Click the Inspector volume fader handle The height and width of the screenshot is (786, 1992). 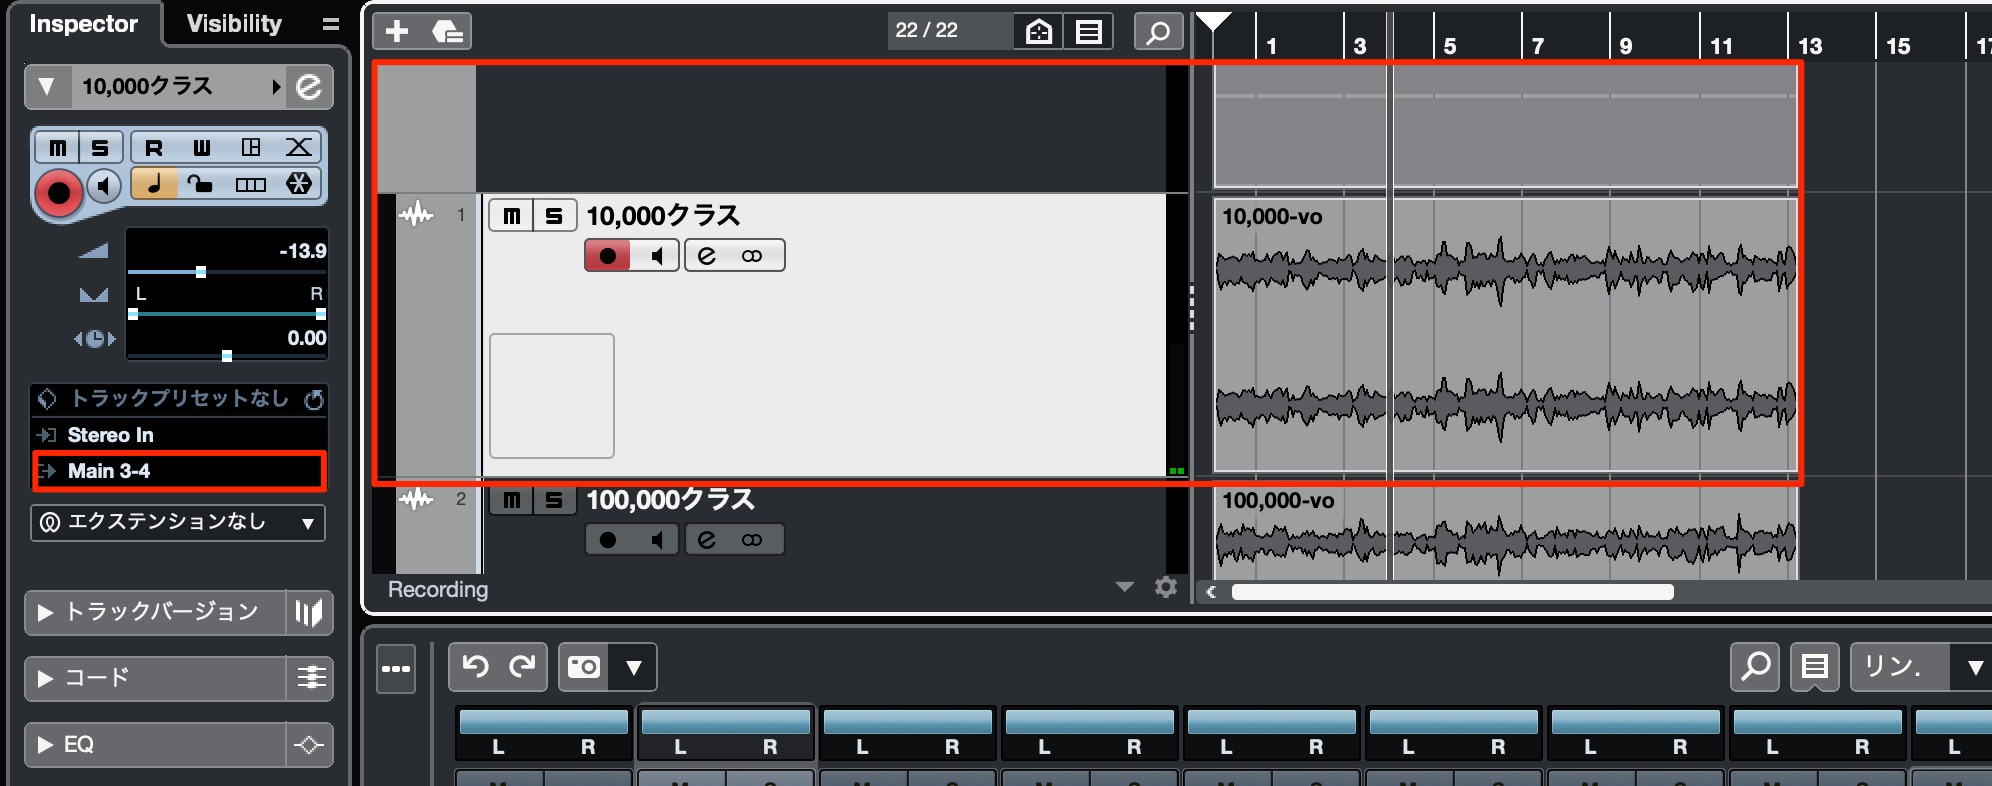coord(201,272)
